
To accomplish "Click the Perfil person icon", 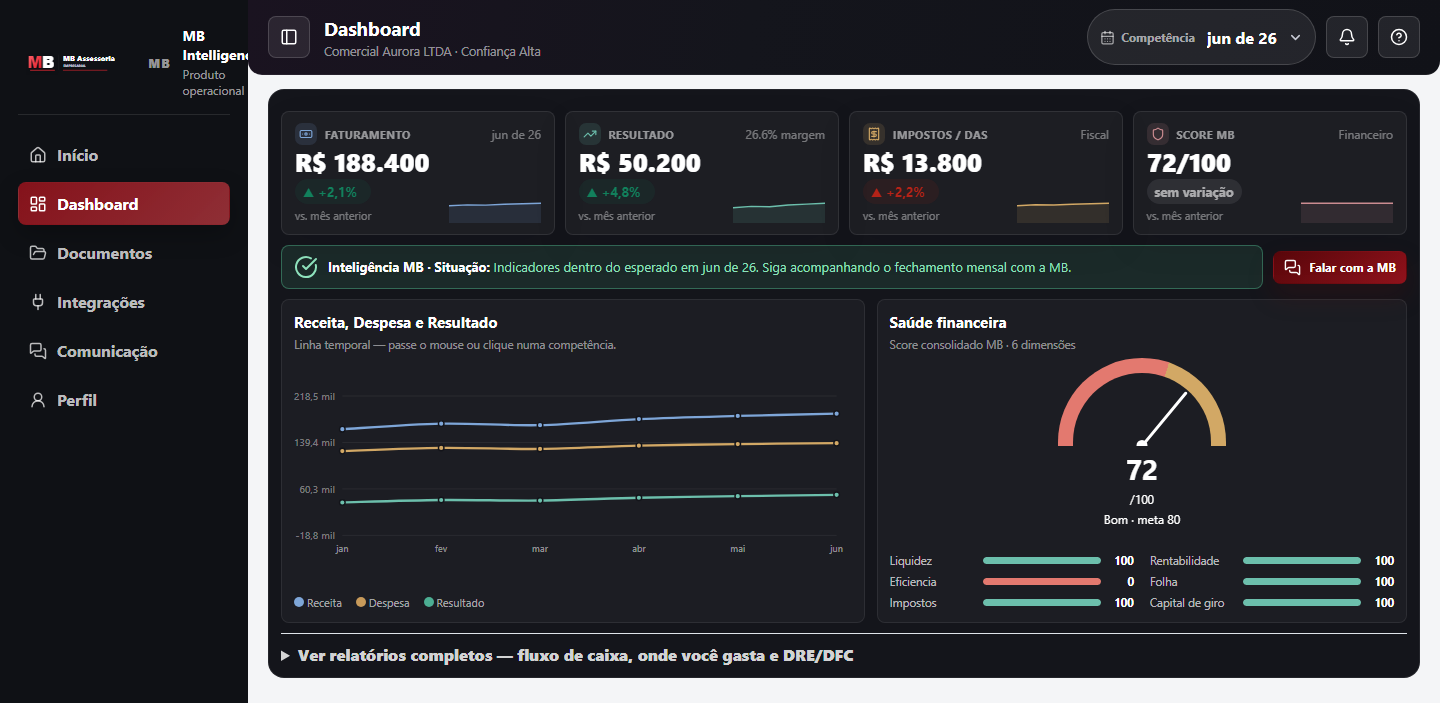I will (x=38, y=400).
